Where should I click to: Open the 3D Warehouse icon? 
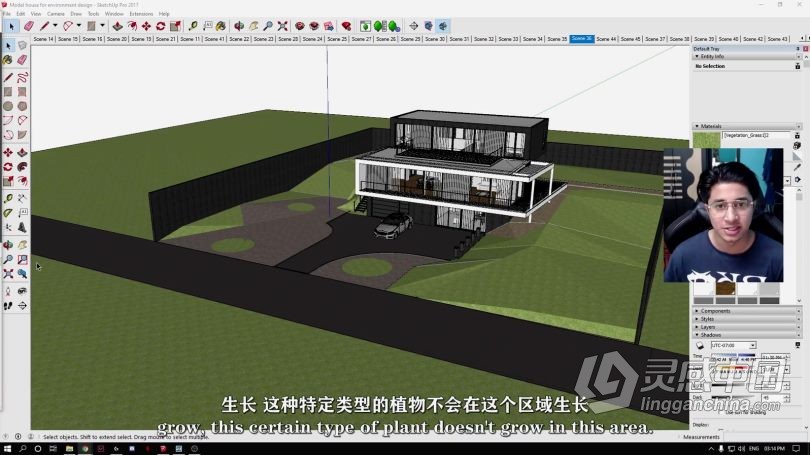tap(300, 26)
